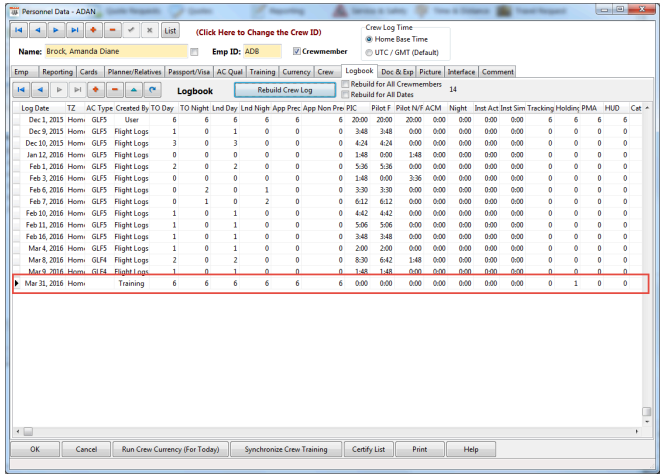Click the horizontal scrollbar thumb of the grid
This screenshot has width=661, height=476.
click(28, 431)
